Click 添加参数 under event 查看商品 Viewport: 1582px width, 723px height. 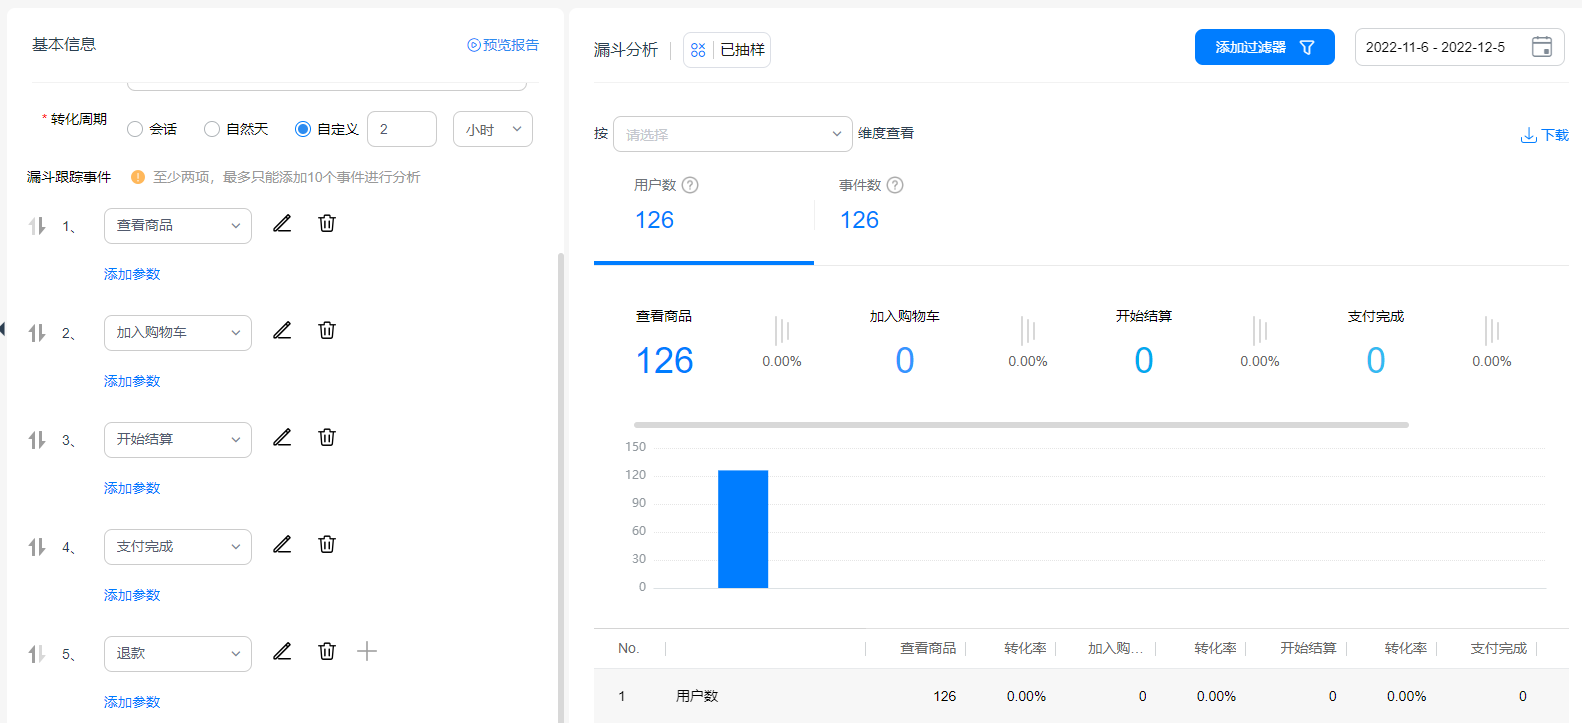pyautogui.click(x=132, y=274)
